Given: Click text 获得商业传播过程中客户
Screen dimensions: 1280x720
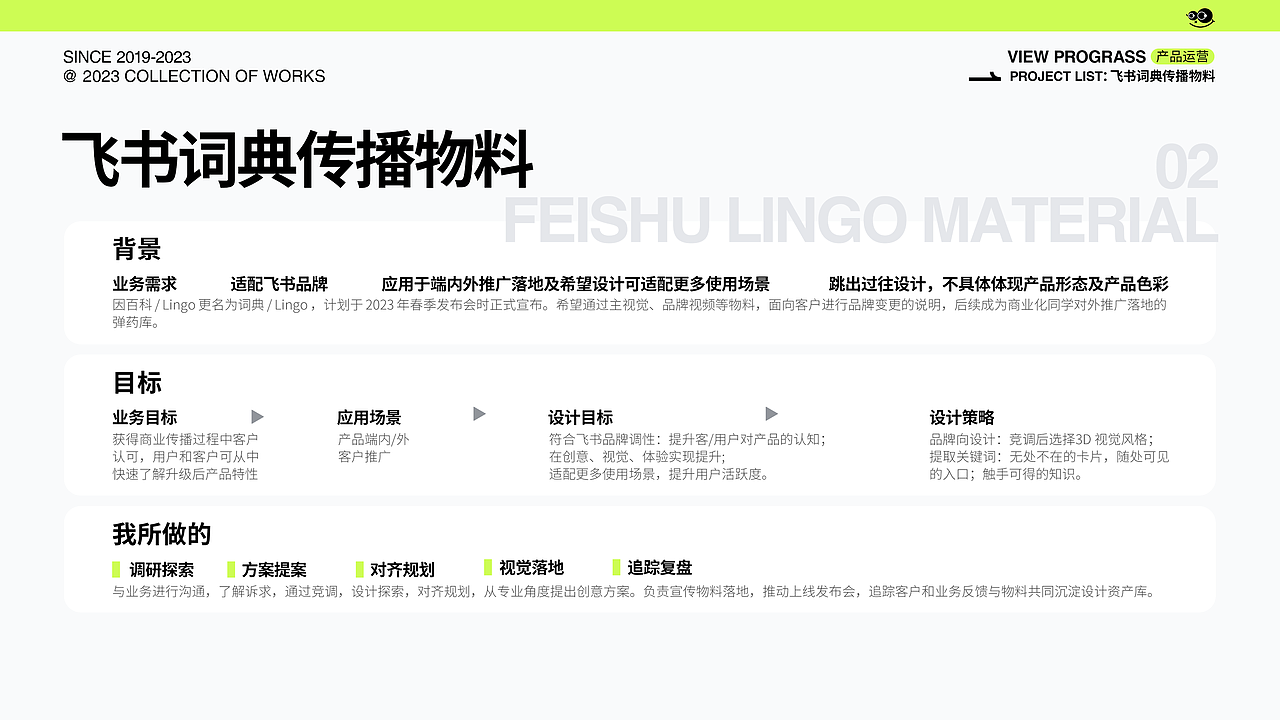Looking at the screenshot, I should pos(185,439).
